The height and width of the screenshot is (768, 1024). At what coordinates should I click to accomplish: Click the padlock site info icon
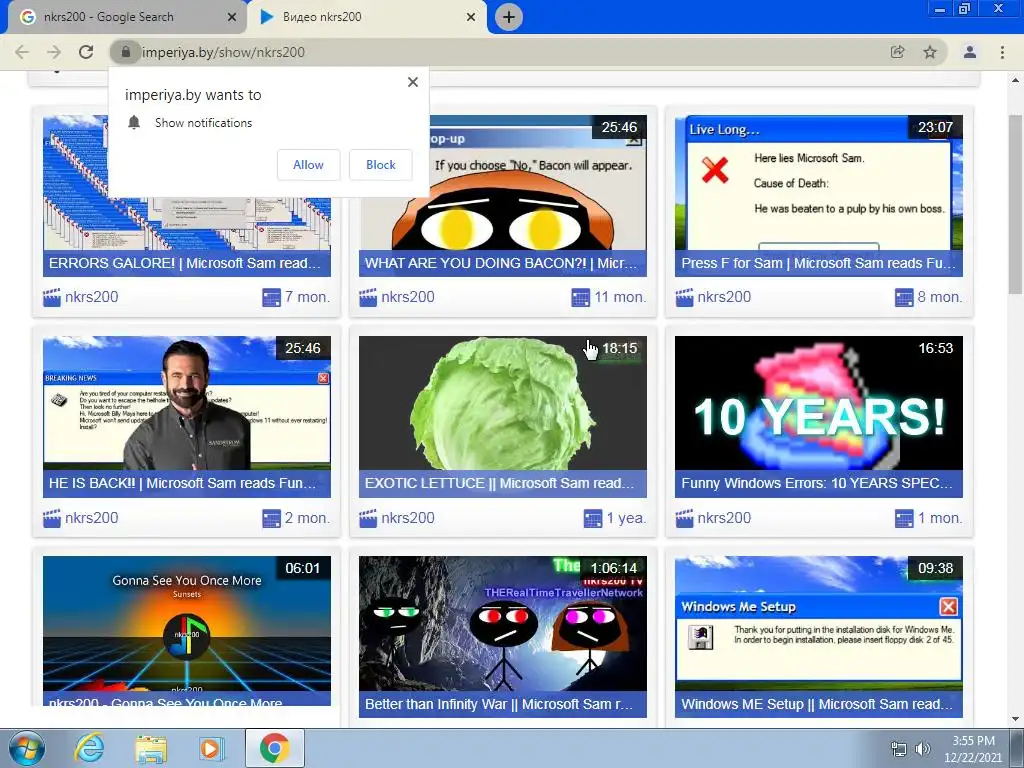click(125, 52)
